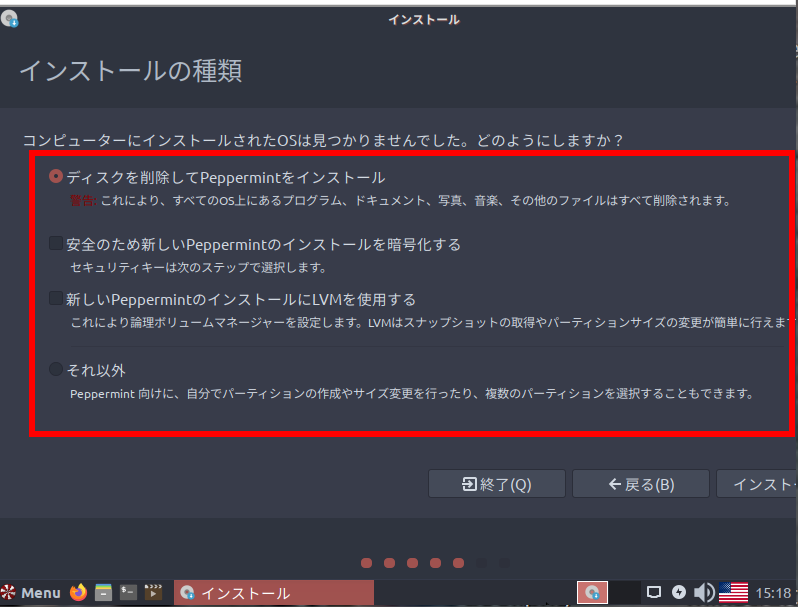Switch to first workspace in pager
The image size is (798, 607).
pyautogui.click(x=592, y=592)
